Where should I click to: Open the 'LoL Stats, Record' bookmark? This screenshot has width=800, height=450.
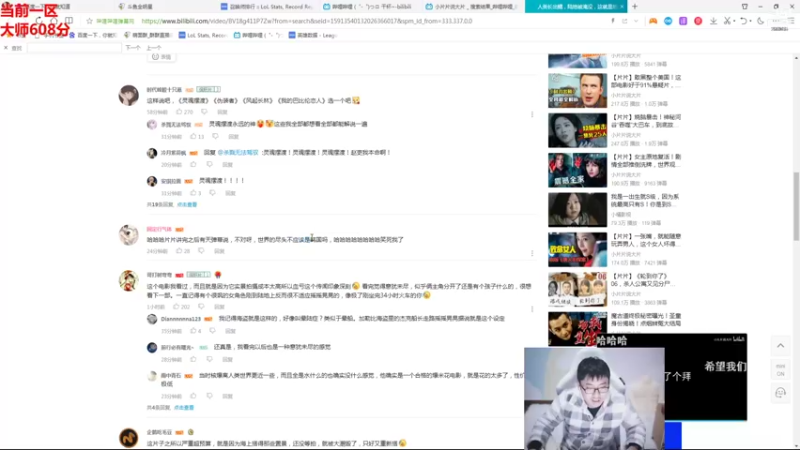tap(203, 35)
